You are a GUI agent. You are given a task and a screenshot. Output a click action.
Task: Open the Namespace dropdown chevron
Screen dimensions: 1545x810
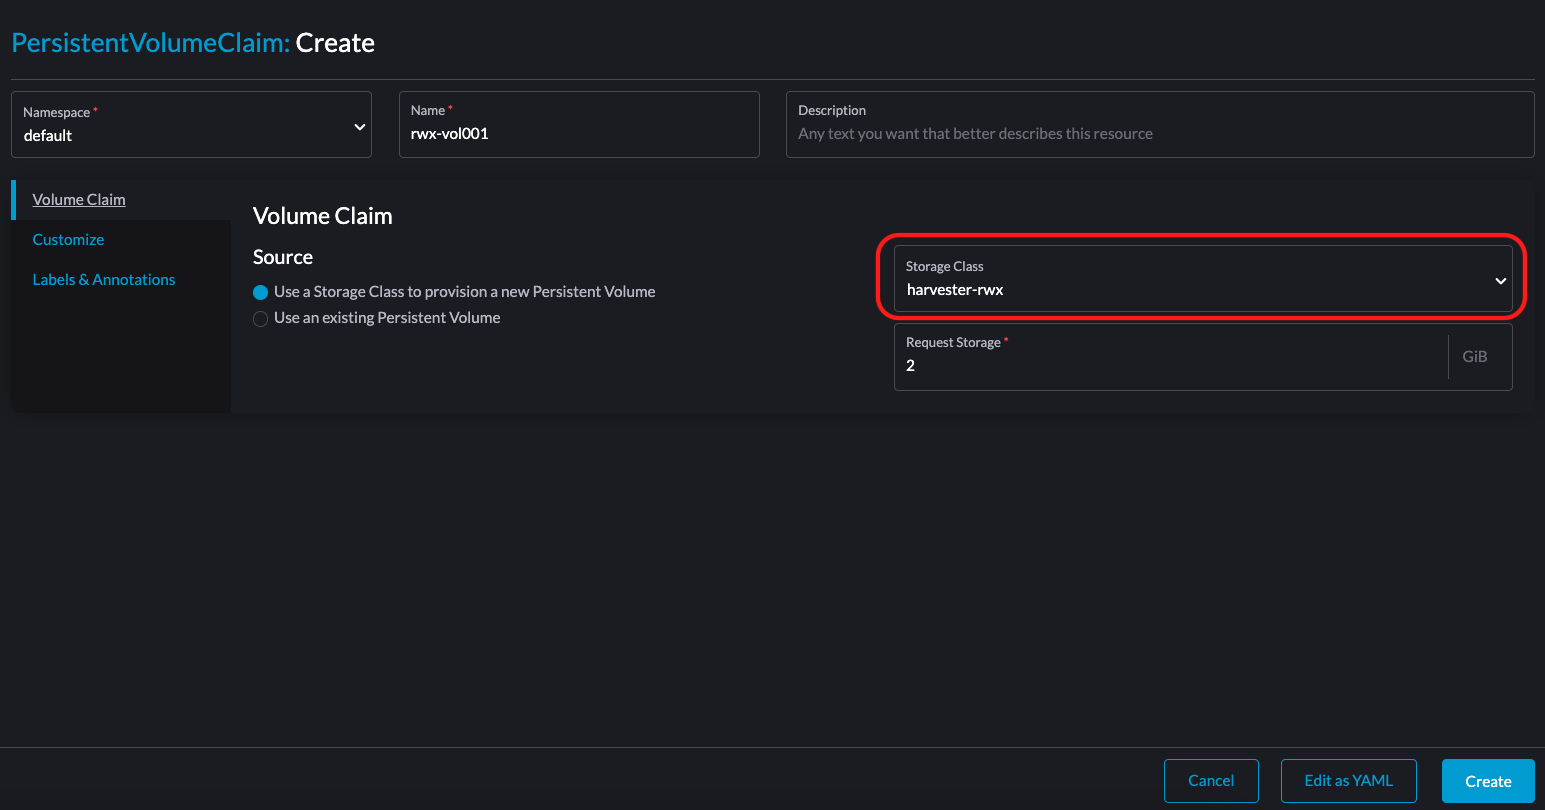click(359, 126)
